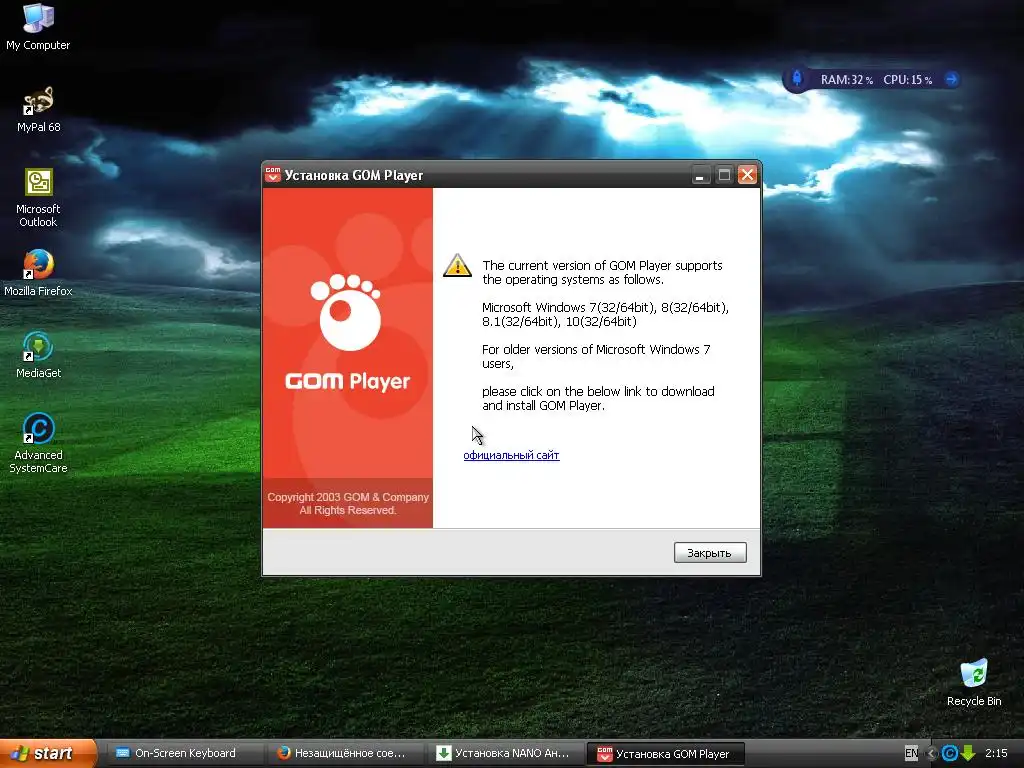The width and height of the screenshot is (1024, 768).
Task: Click the Закрыть button in GOM installer
Action: (710, 552)
